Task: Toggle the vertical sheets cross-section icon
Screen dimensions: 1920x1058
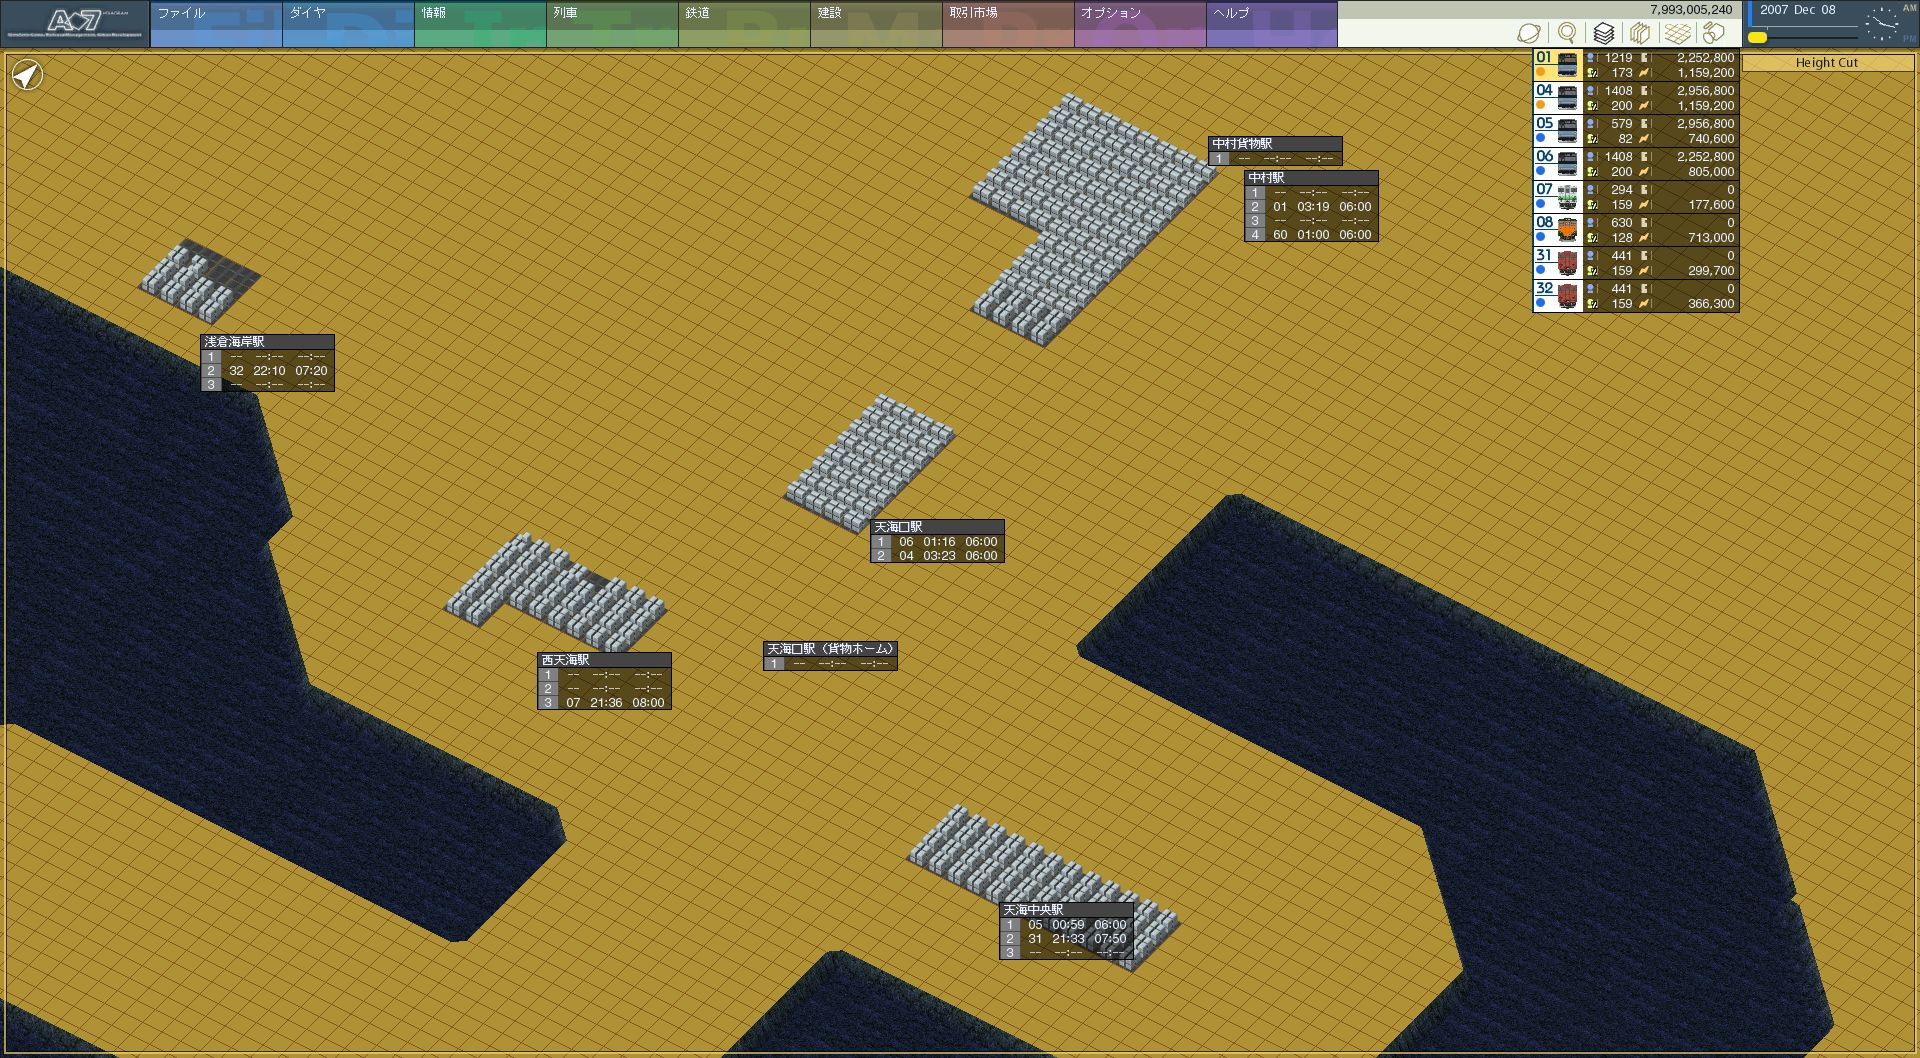Action: [x=1640, y=33]
